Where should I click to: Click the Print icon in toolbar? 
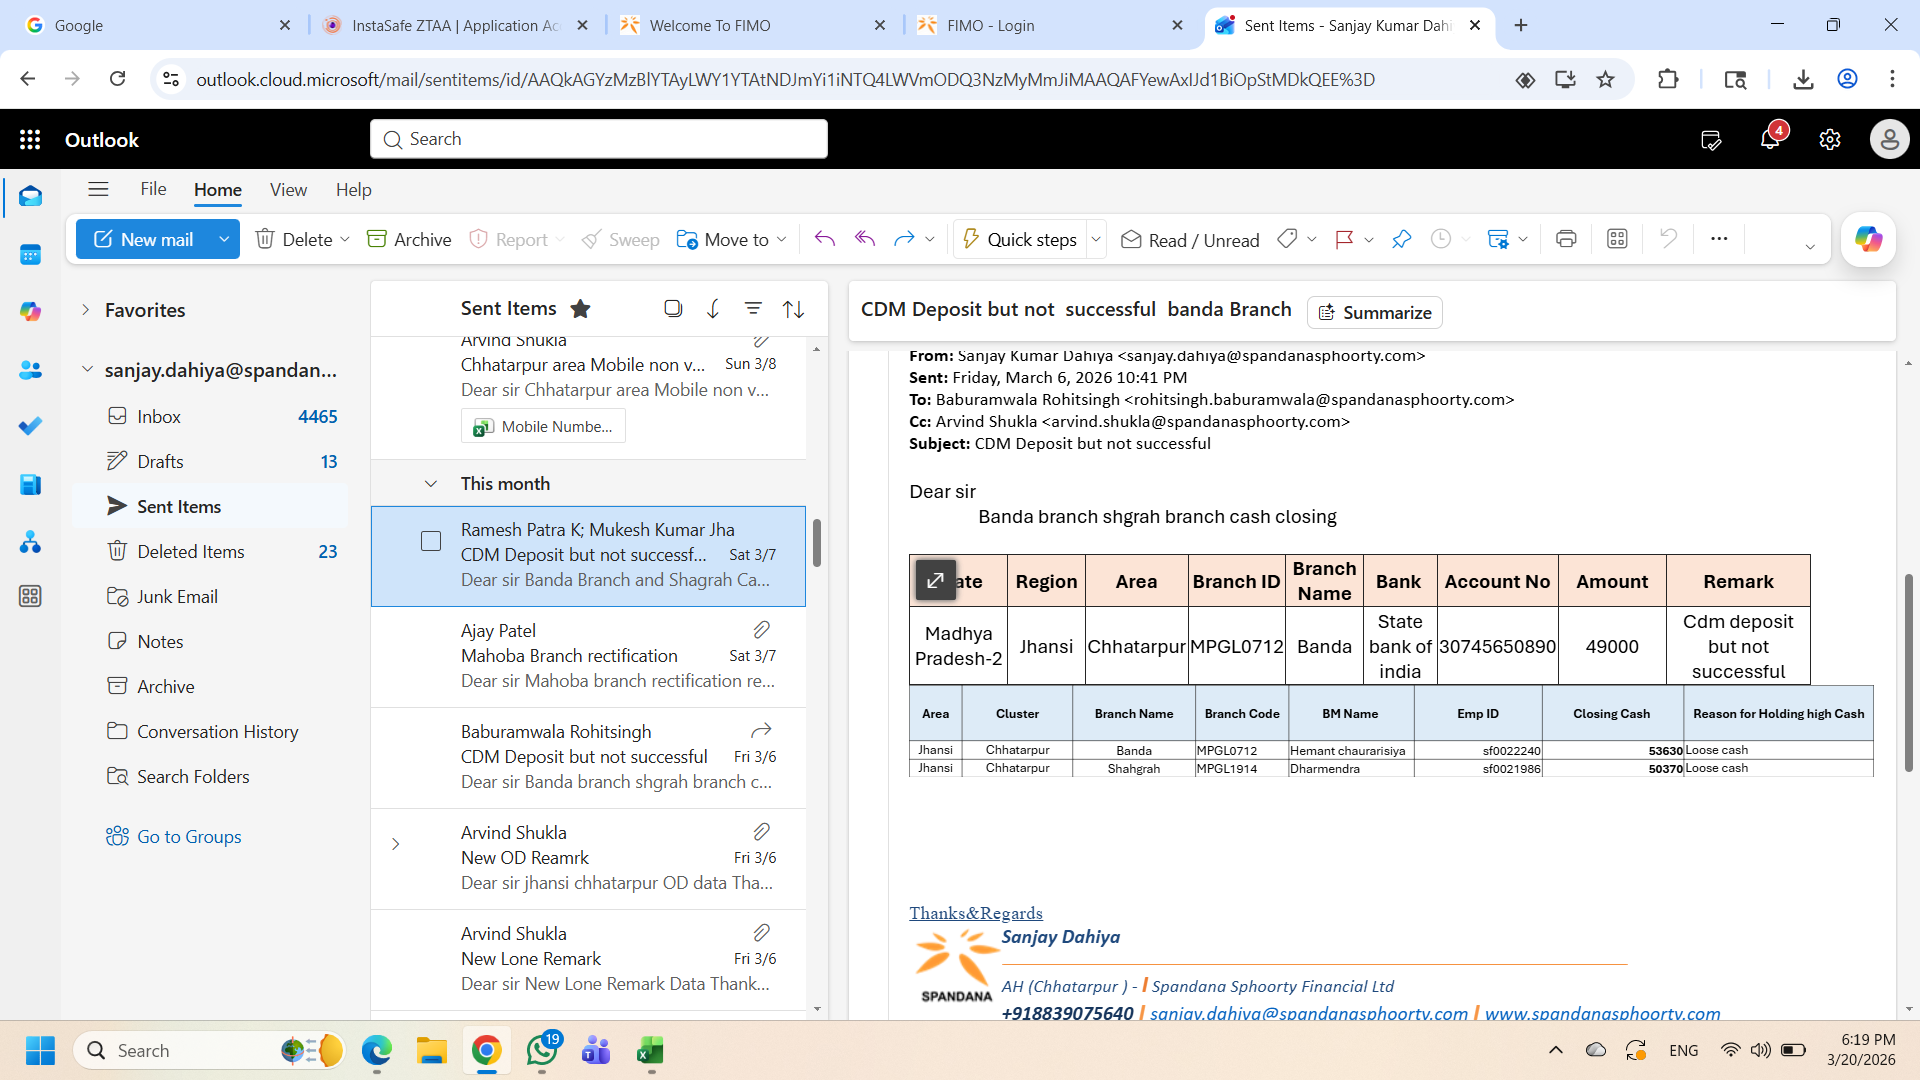[x=1566, y=239]
